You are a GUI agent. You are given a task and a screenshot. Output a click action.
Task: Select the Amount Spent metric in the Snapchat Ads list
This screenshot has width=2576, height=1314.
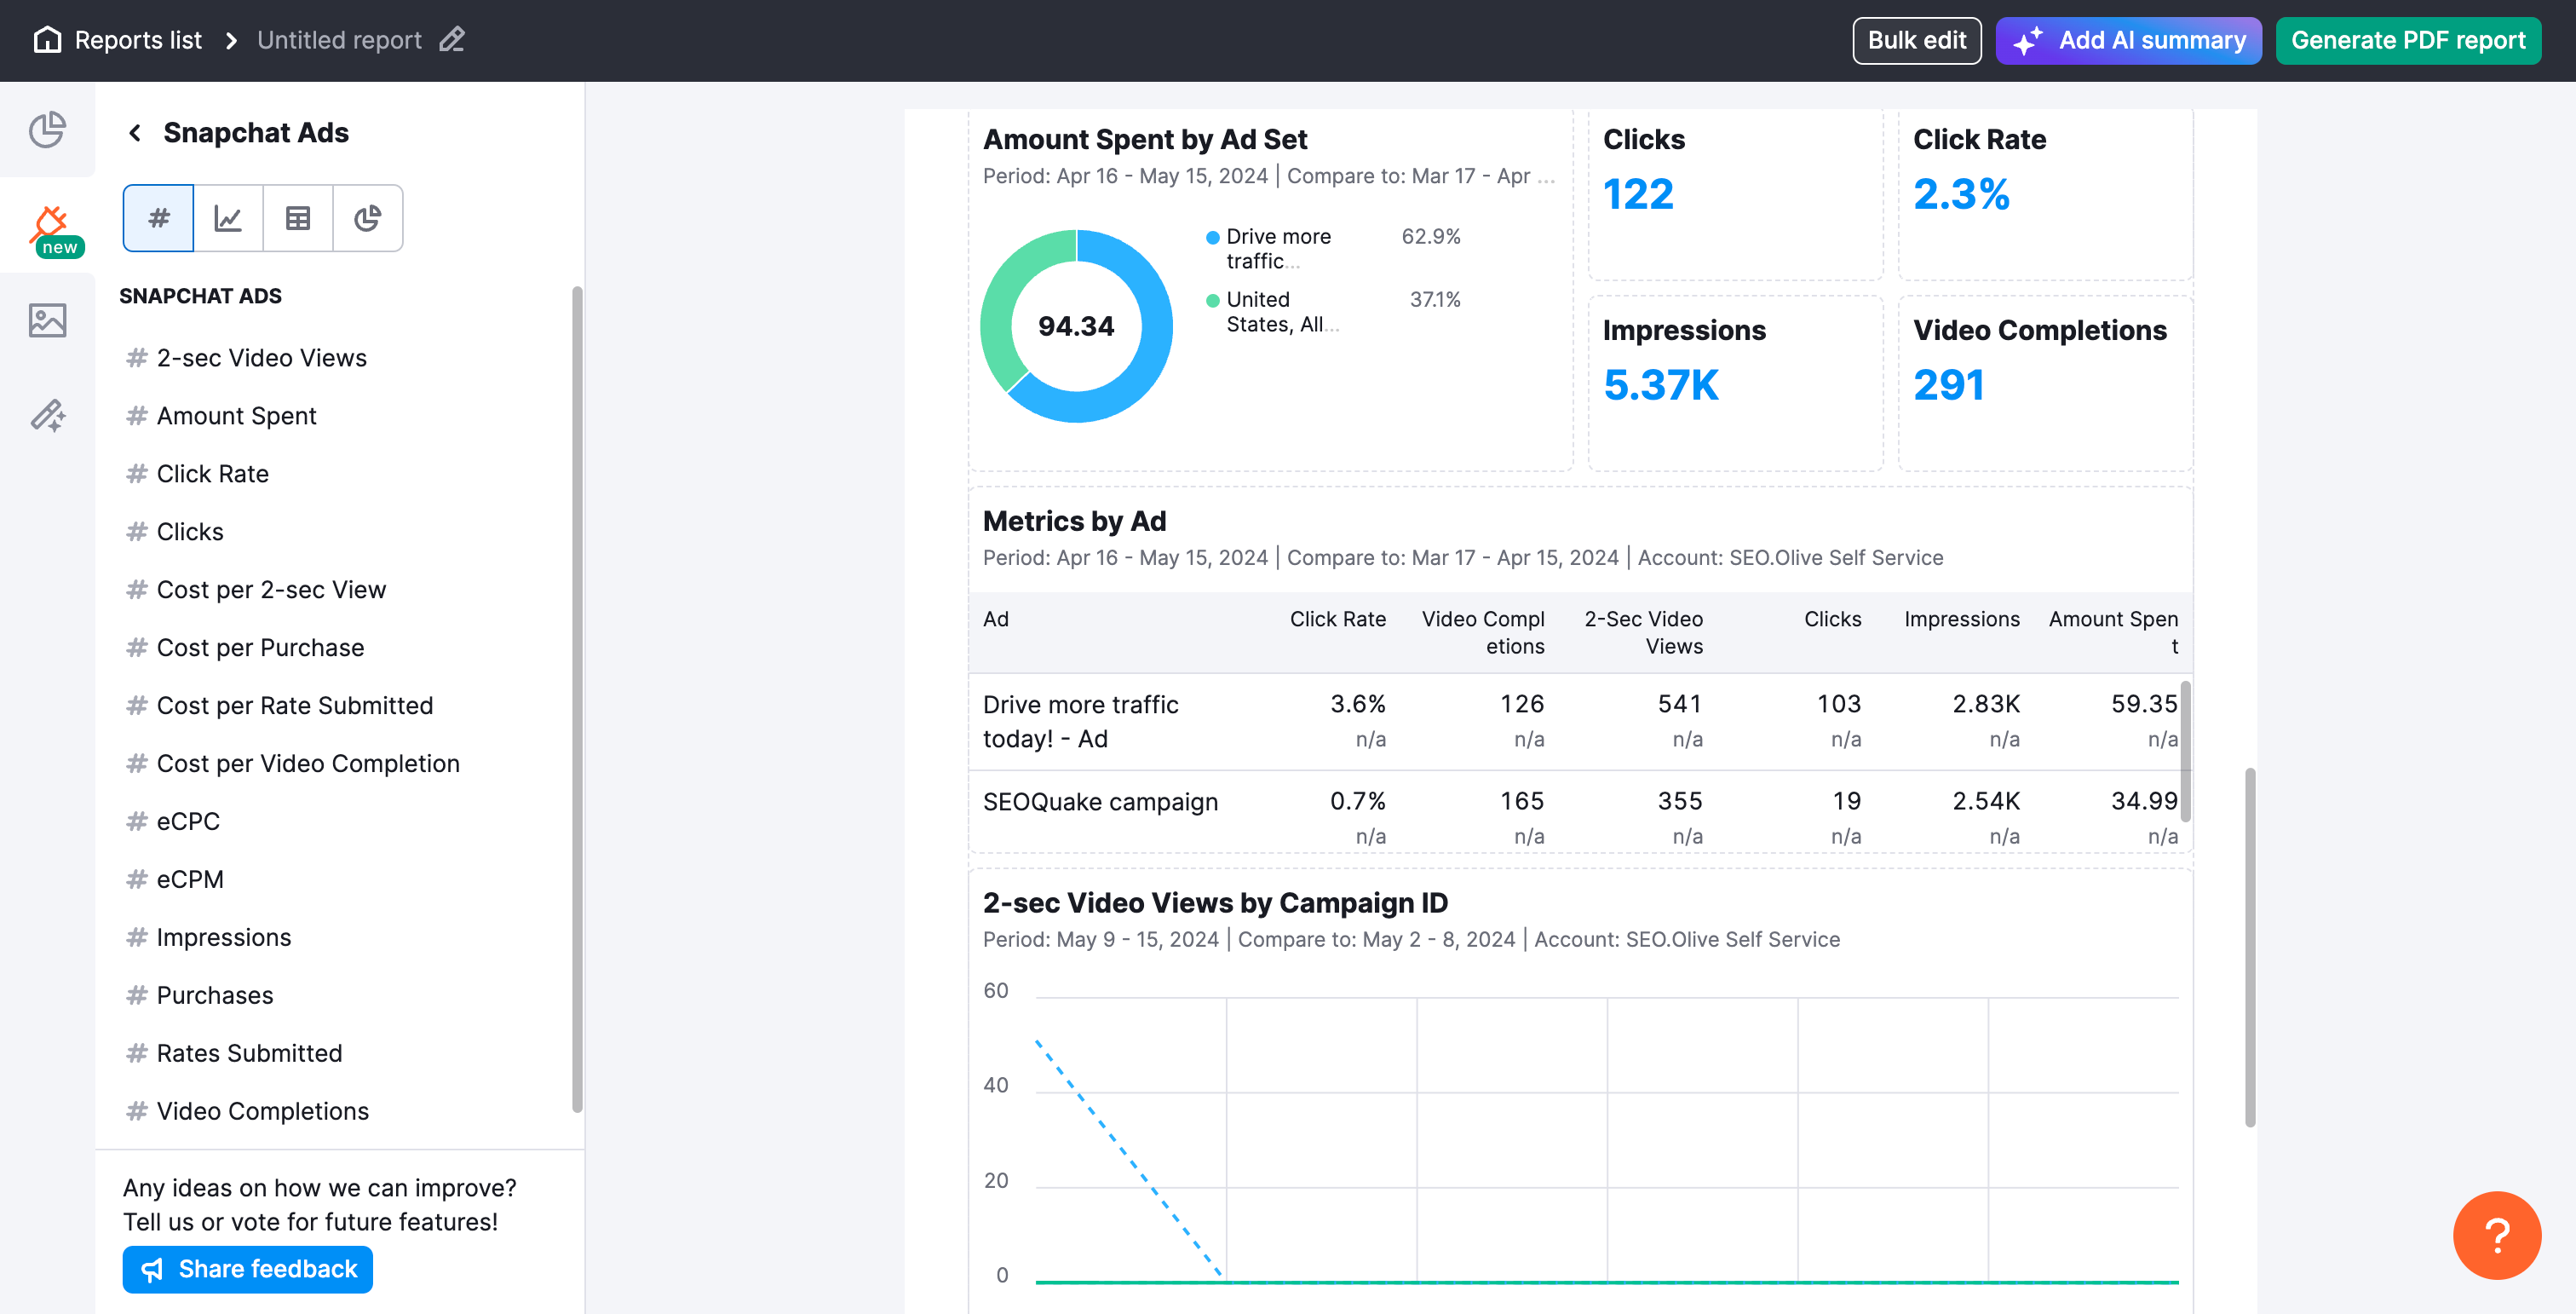[236, 415]
